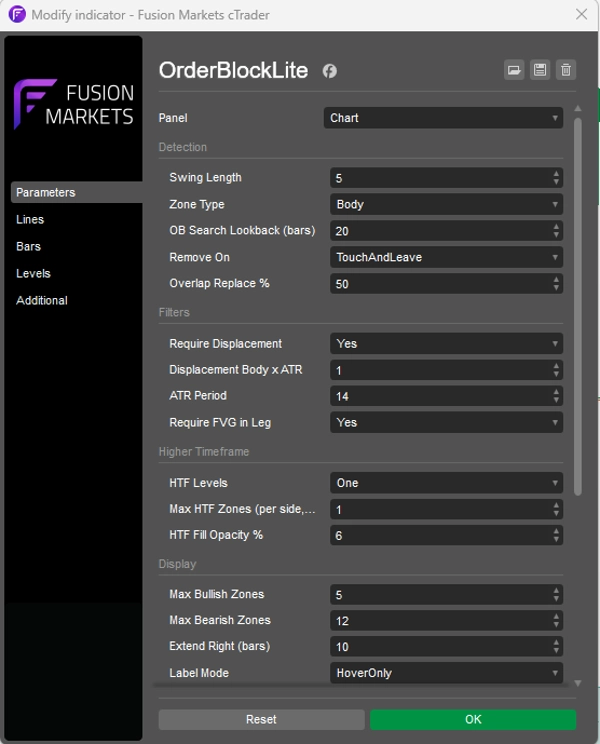Click the load parameters folder icon
The image size is (600, 744).
tap(514, 70)
